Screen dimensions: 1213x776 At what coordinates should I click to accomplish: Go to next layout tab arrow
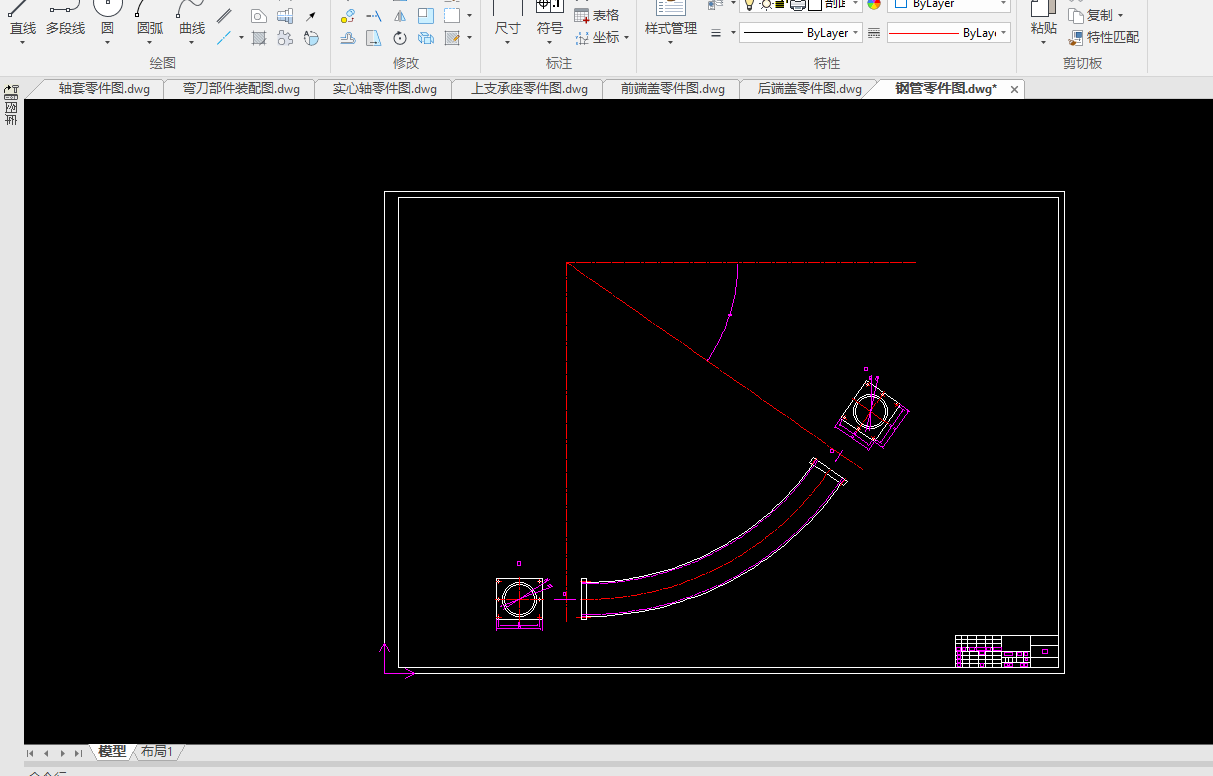(x=62, y=753)
